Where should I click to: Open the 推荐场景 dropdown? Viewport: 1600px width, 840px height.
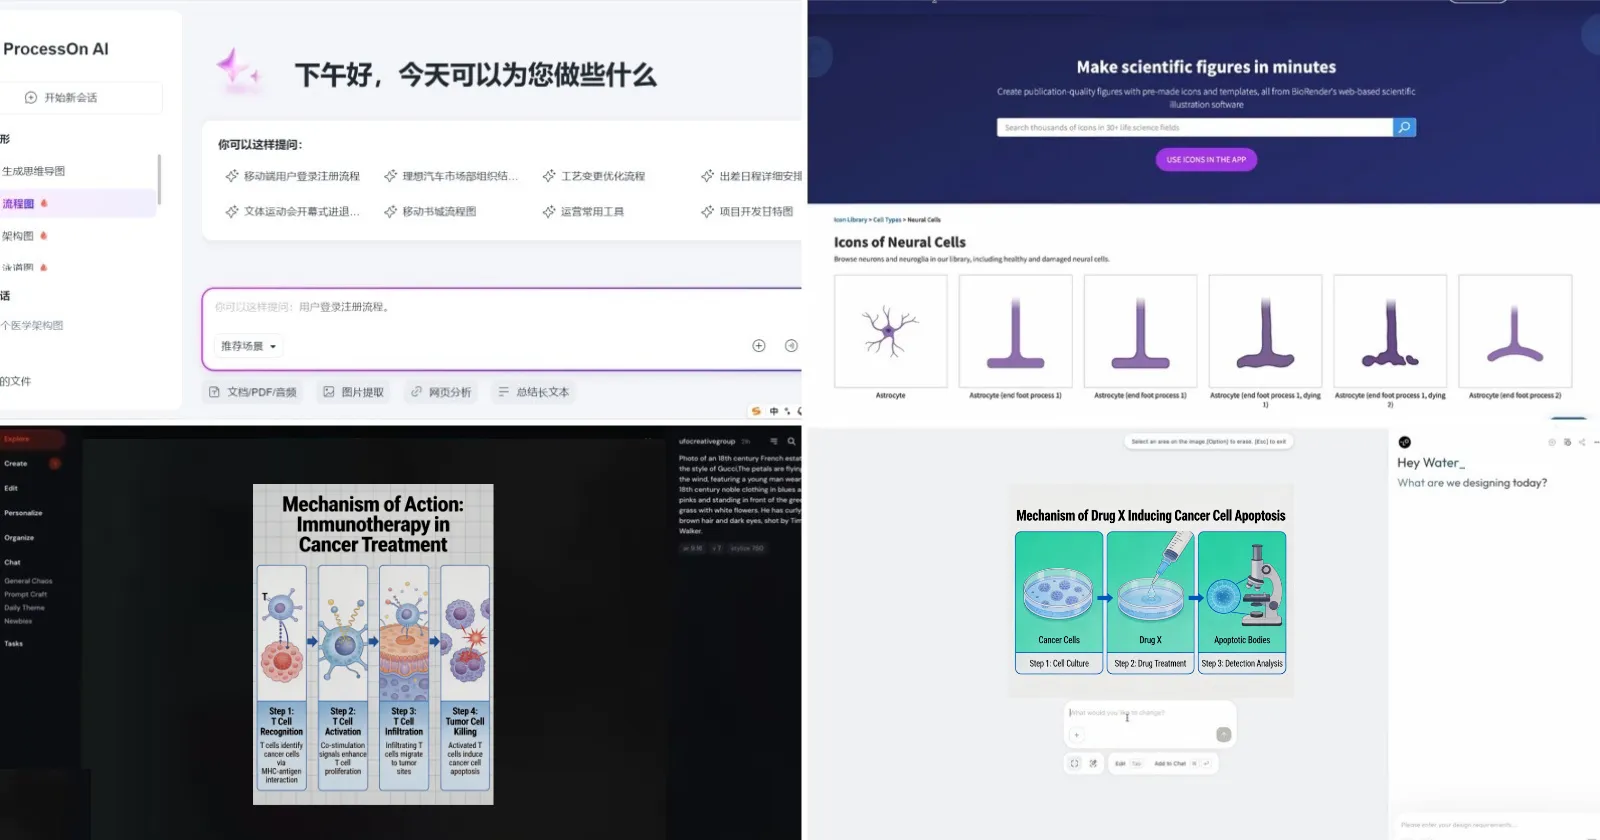tap(248, 346)
